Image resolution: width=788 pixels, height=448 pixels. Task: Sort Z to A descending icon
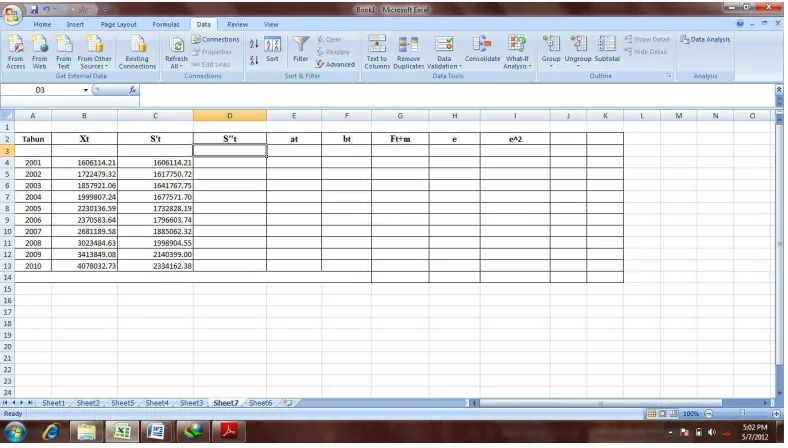254,60
